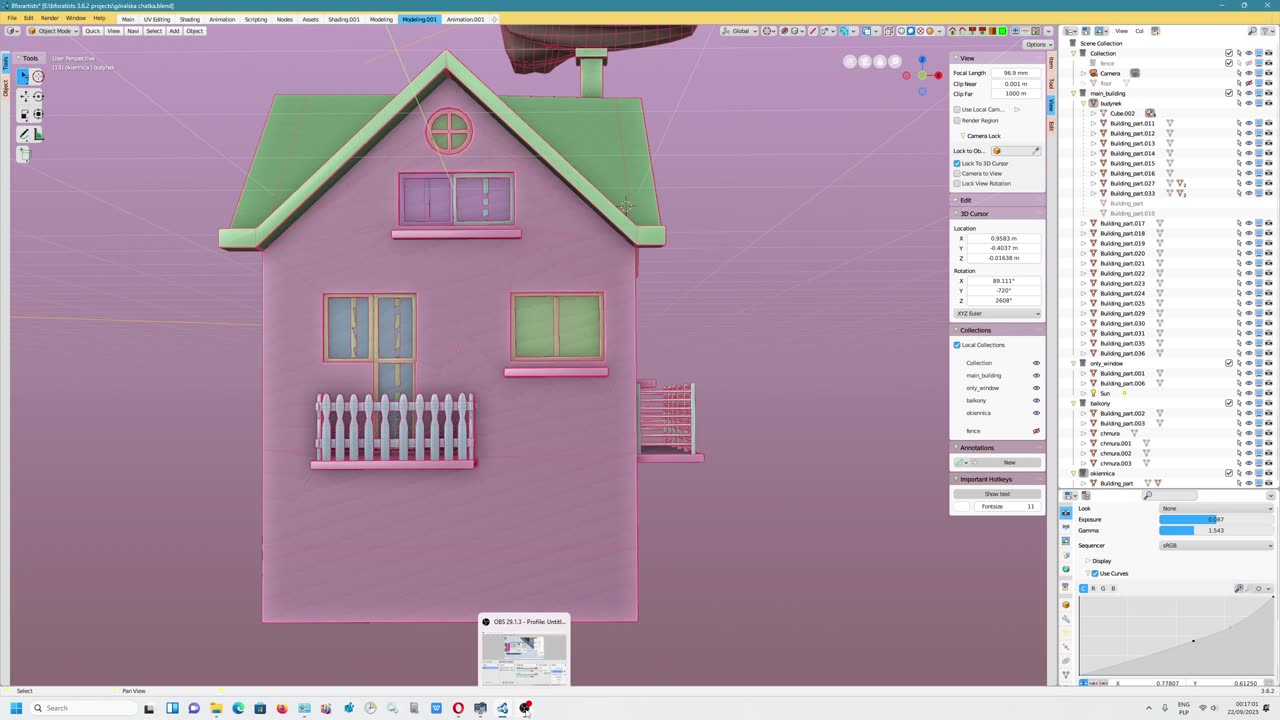This screenshot has width=1280, height=720.
Task: Switch viewport to Rendered shading
Action: 930,31
